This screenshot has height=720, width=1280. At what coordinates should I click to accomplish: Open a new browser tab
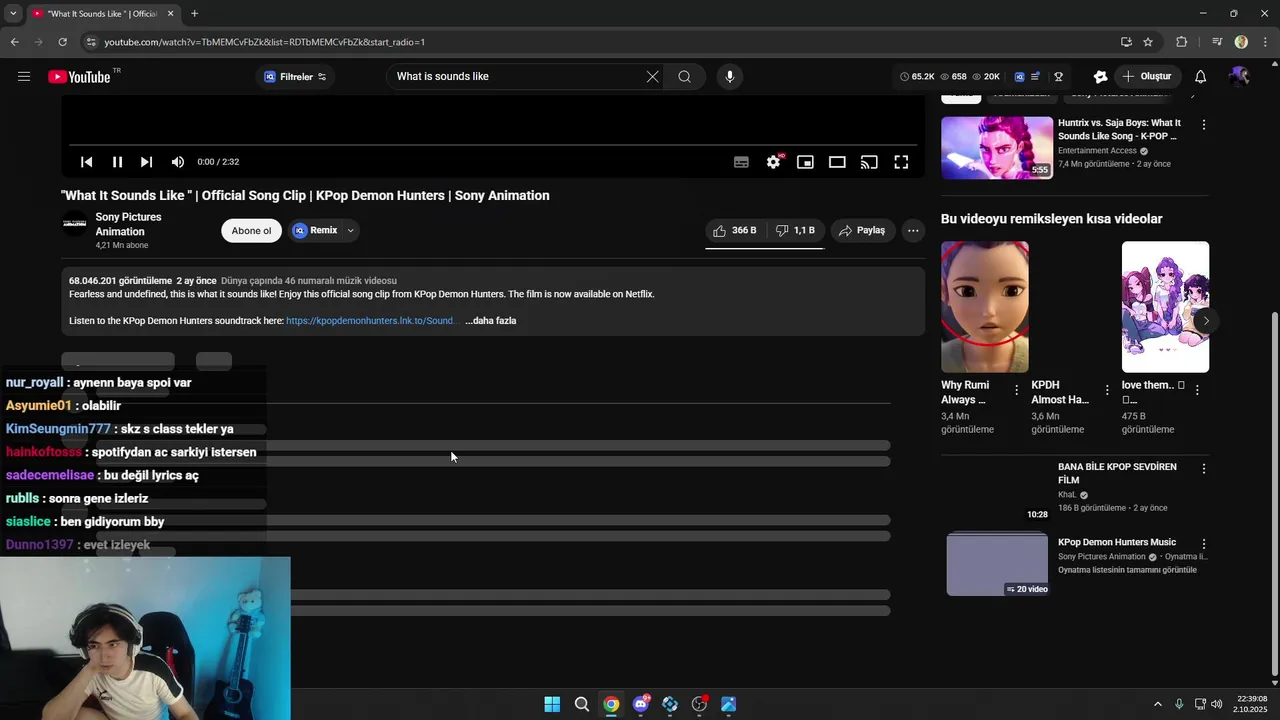pos(194,14)
